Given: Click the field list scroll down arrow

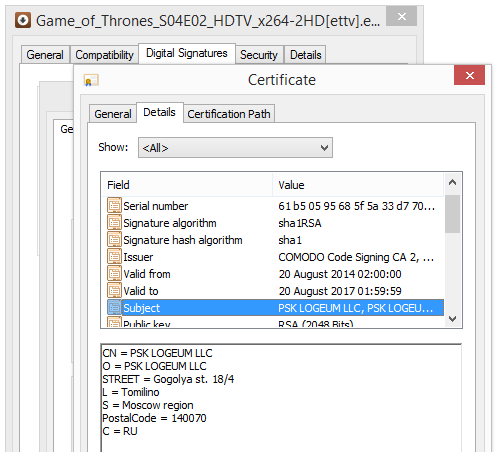Looking at the screenshot, I should tap(452, 319).
